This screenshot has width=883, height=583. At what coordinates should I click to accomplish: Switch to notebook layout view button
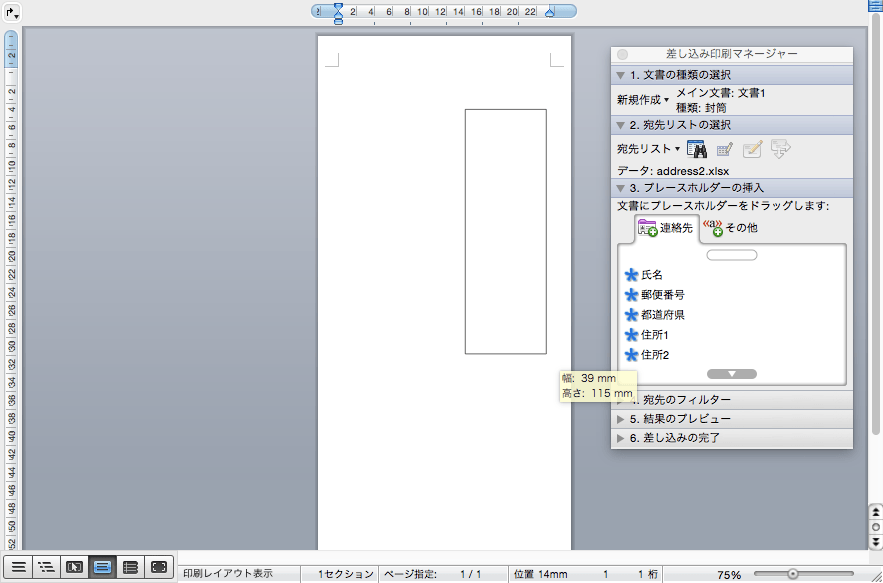(131, 567)
